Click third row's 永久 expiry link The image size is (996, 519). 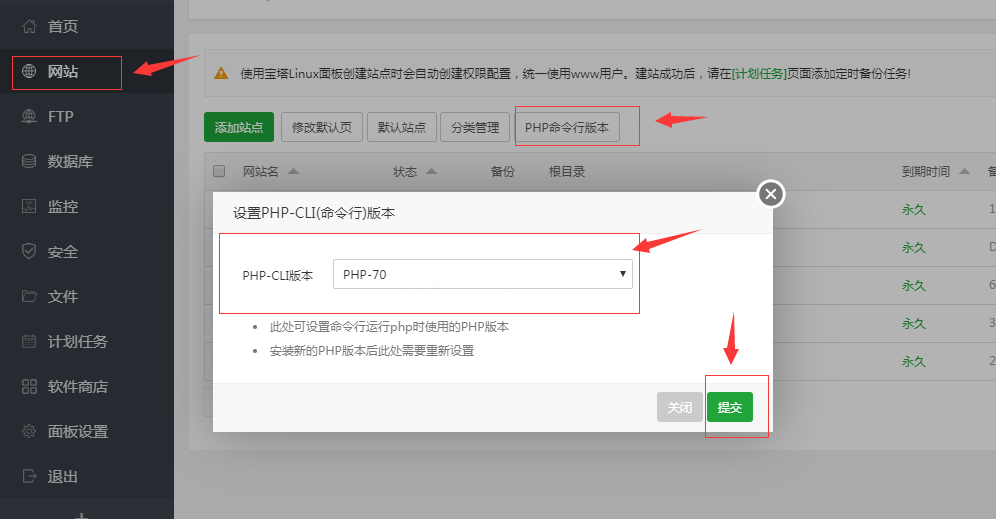(913, 285)
